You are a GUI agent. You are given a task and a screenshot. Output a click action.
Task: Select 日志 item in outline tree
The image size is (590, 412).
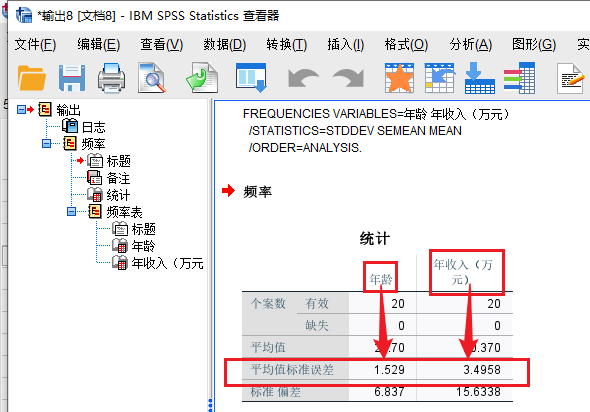pos(93,127)
